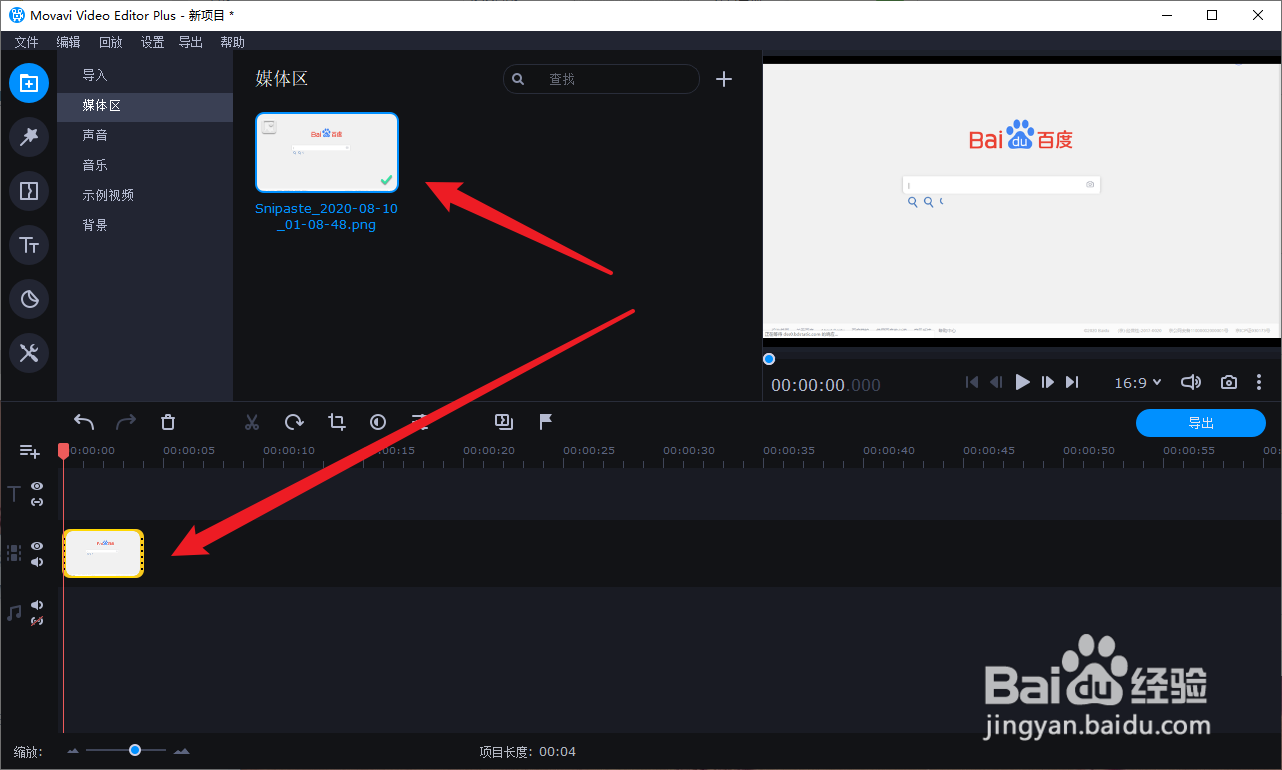Click the timeline zoom slider handle

pos(134,750)
